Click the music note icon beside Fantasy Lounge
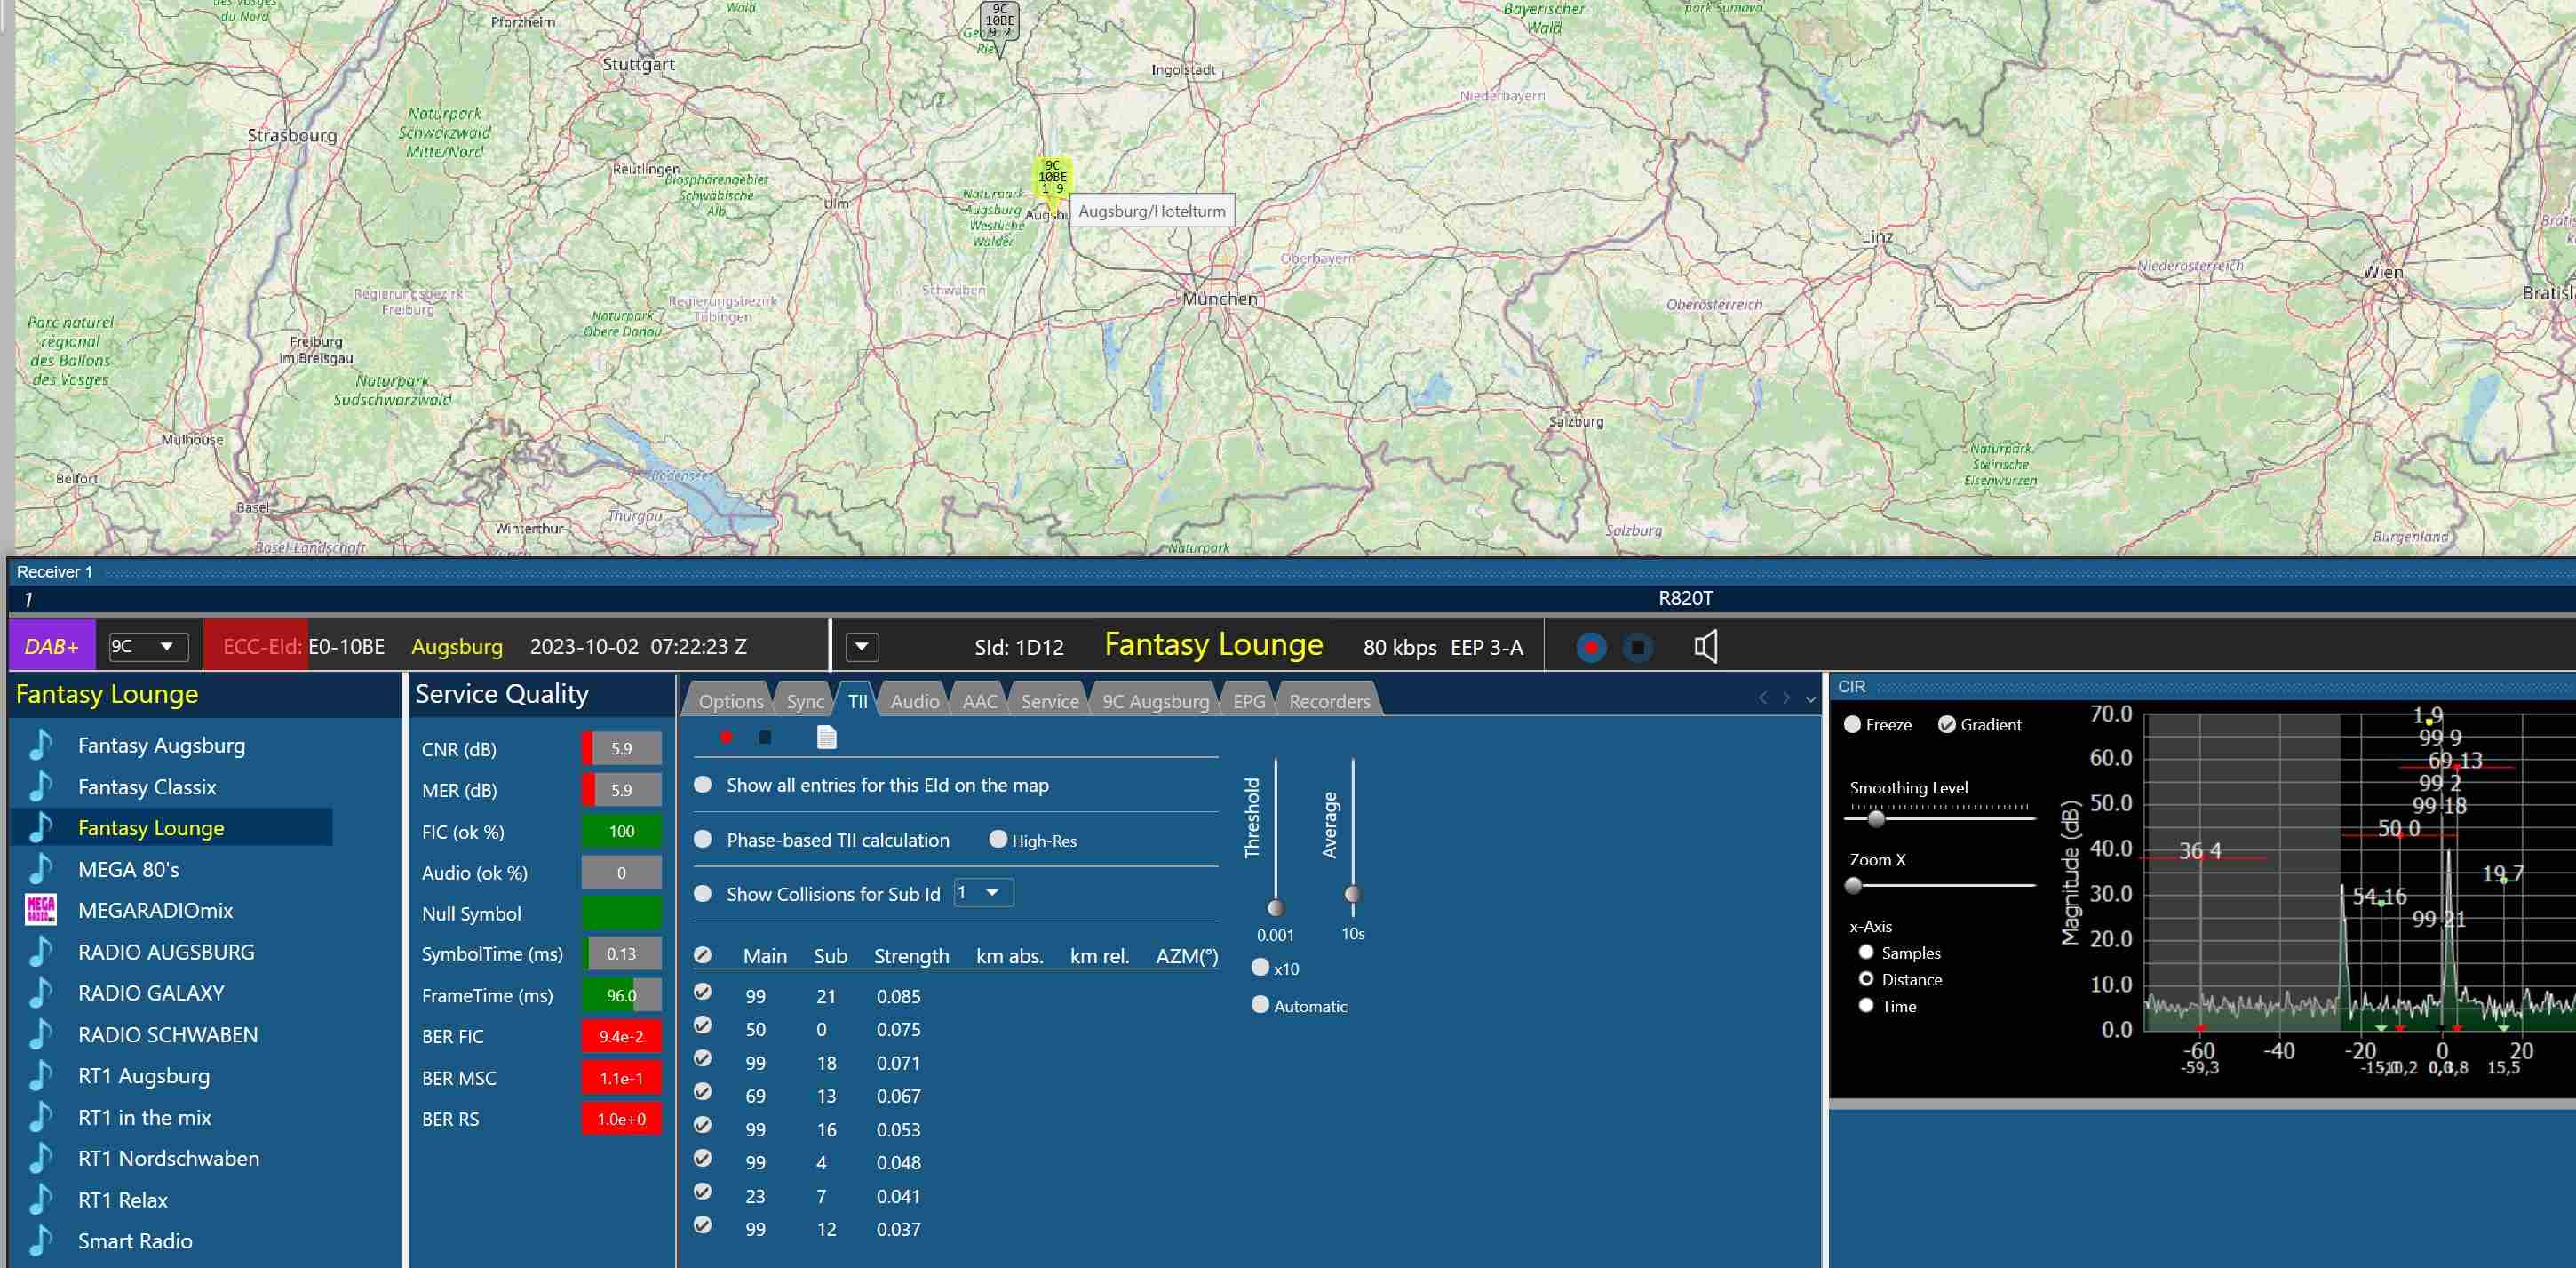The image size is (2576, 1268). pos(40,828)
